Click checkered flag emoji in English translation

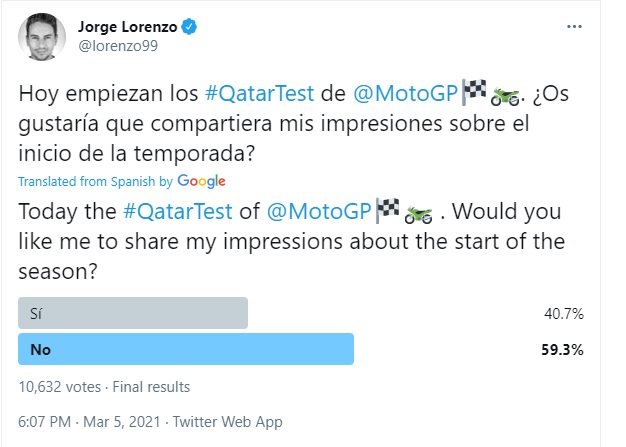click(x=388, y=211)
